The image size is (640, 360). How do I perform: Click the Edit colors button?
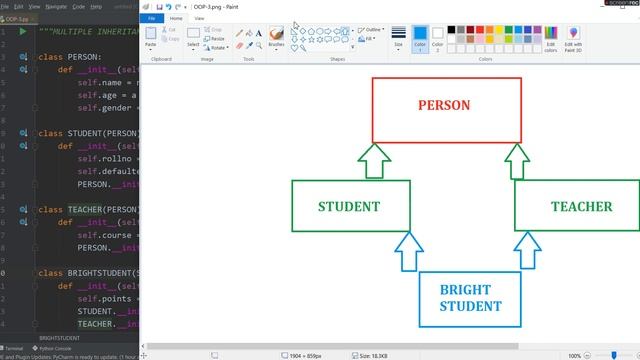551,39
